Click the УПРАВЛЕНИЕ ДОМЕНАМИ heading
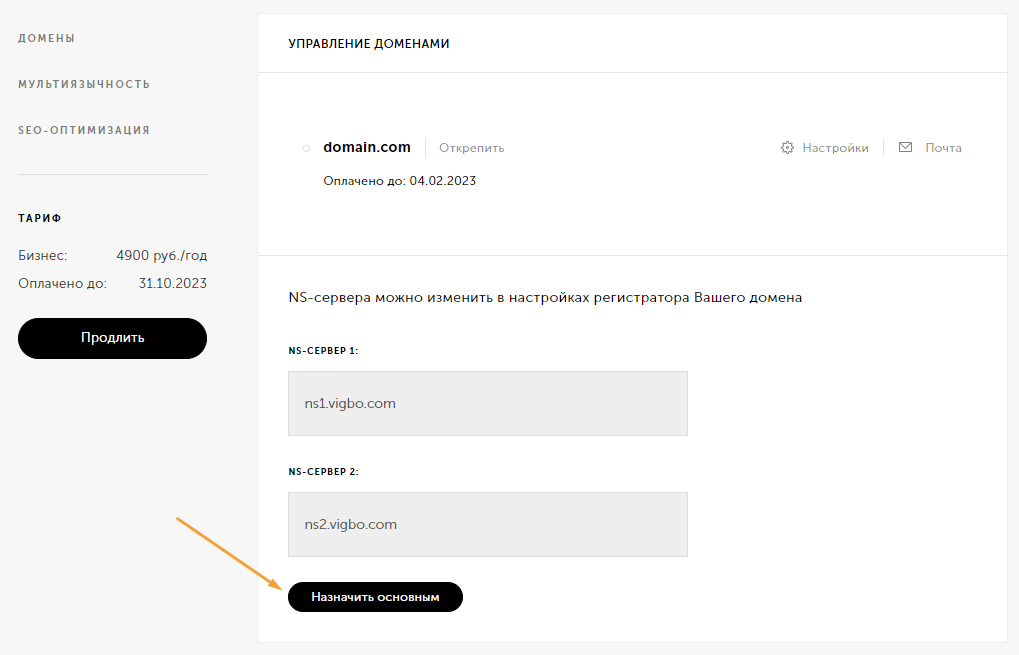The image size is (1019, 655). [x=369, y=44]
